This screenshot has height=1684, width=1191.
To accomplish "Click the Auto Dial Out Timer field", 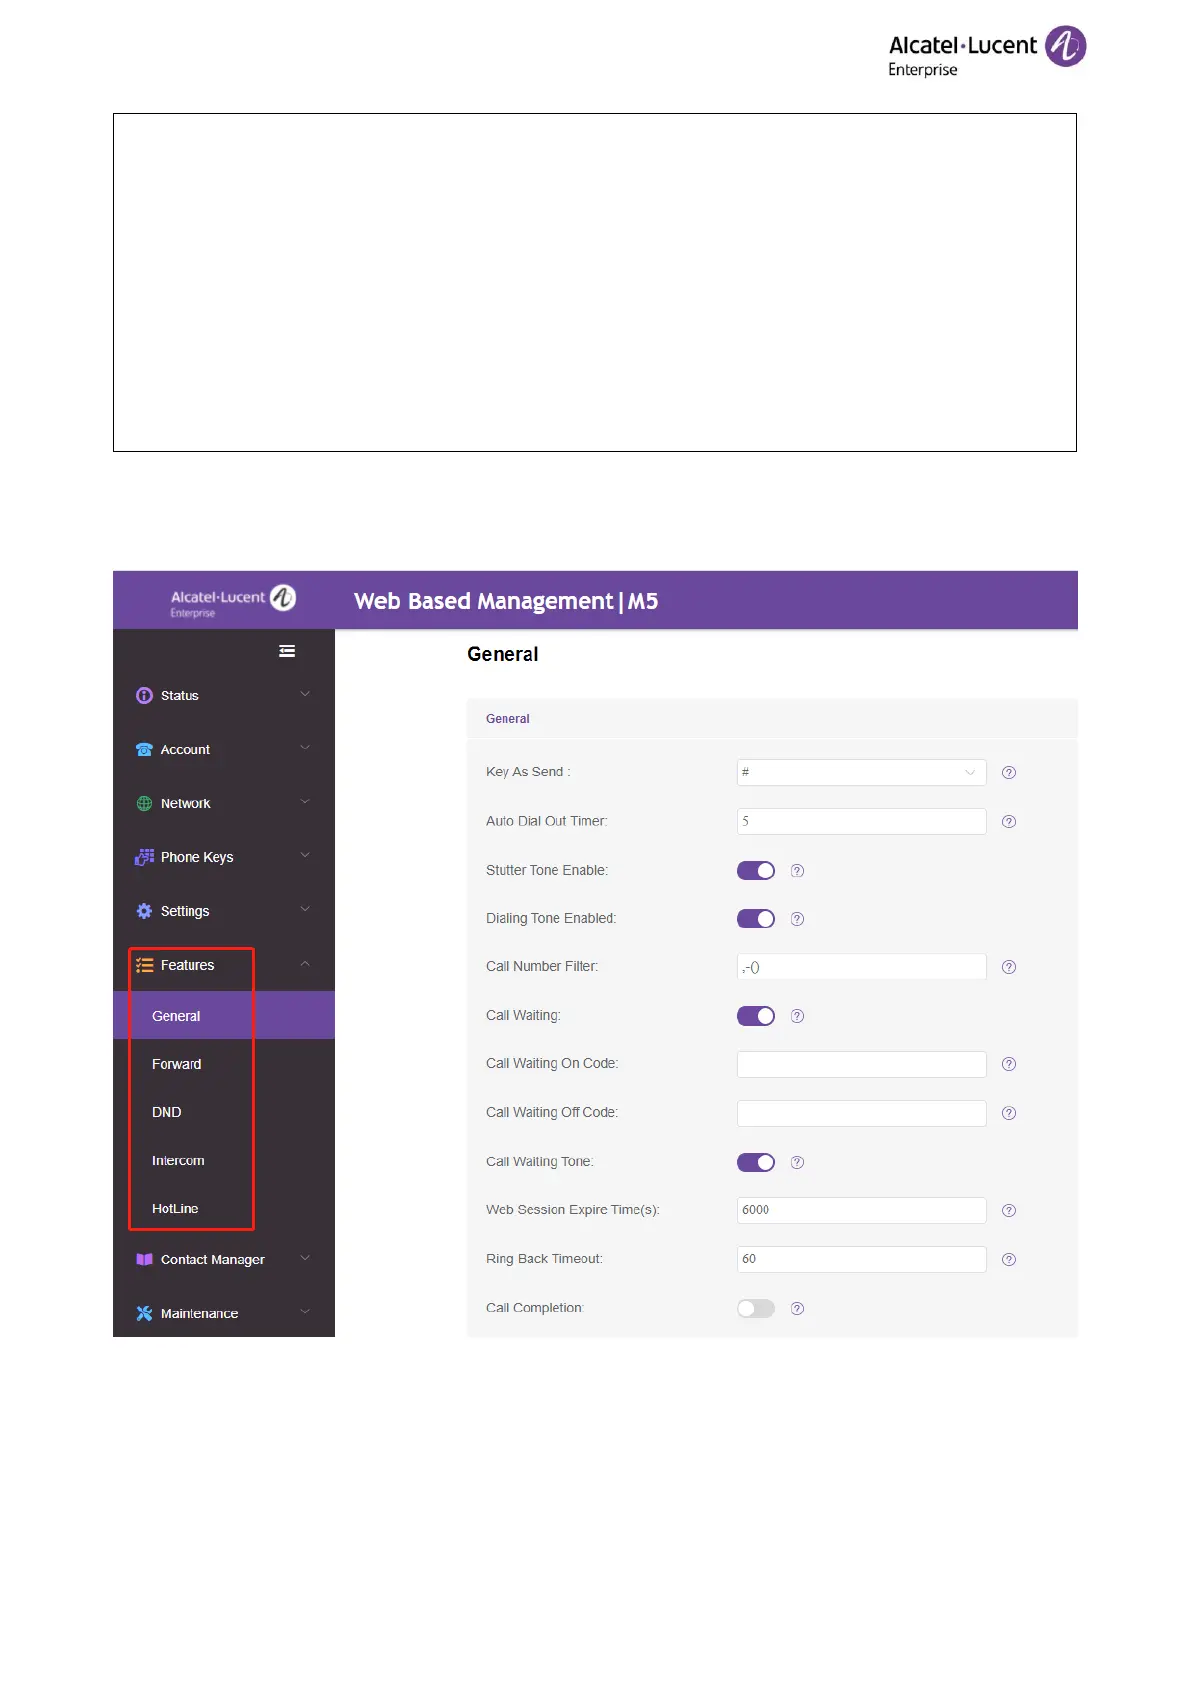I will point(861,822).
